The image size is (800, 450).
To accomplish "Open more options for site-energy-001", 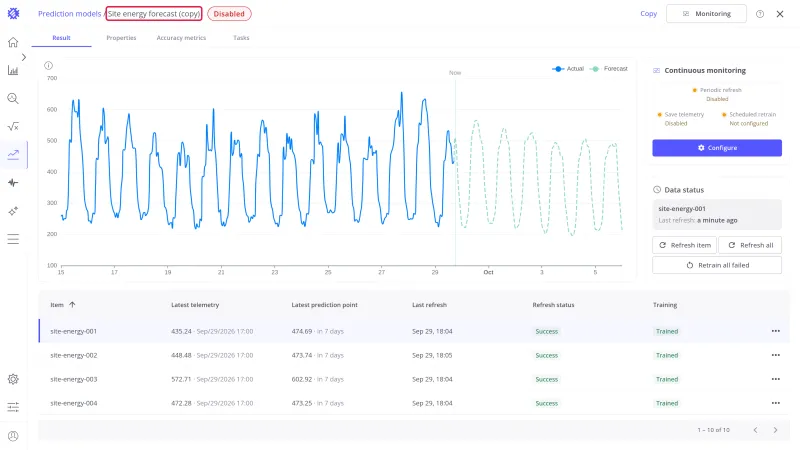I will pos(776,331).
